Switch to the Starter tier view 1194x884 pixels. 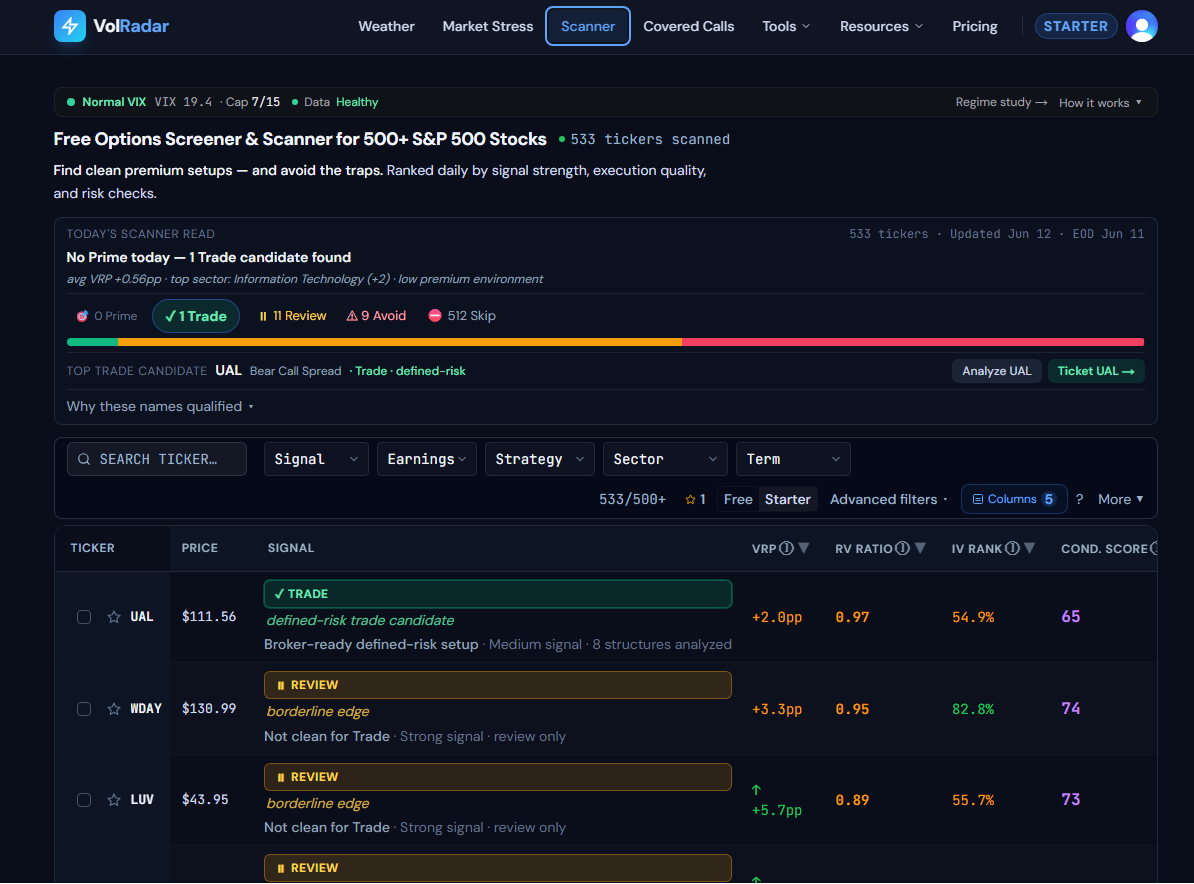click(x=787, y=499)
